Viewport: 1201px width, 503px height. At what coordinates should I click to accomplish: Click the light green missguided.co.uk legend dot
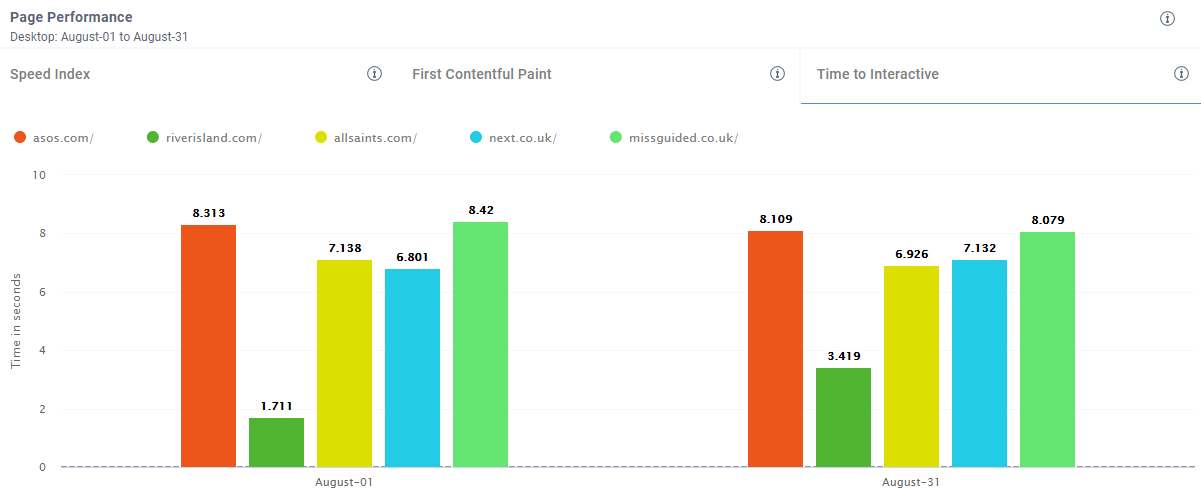tap(615, 138)
